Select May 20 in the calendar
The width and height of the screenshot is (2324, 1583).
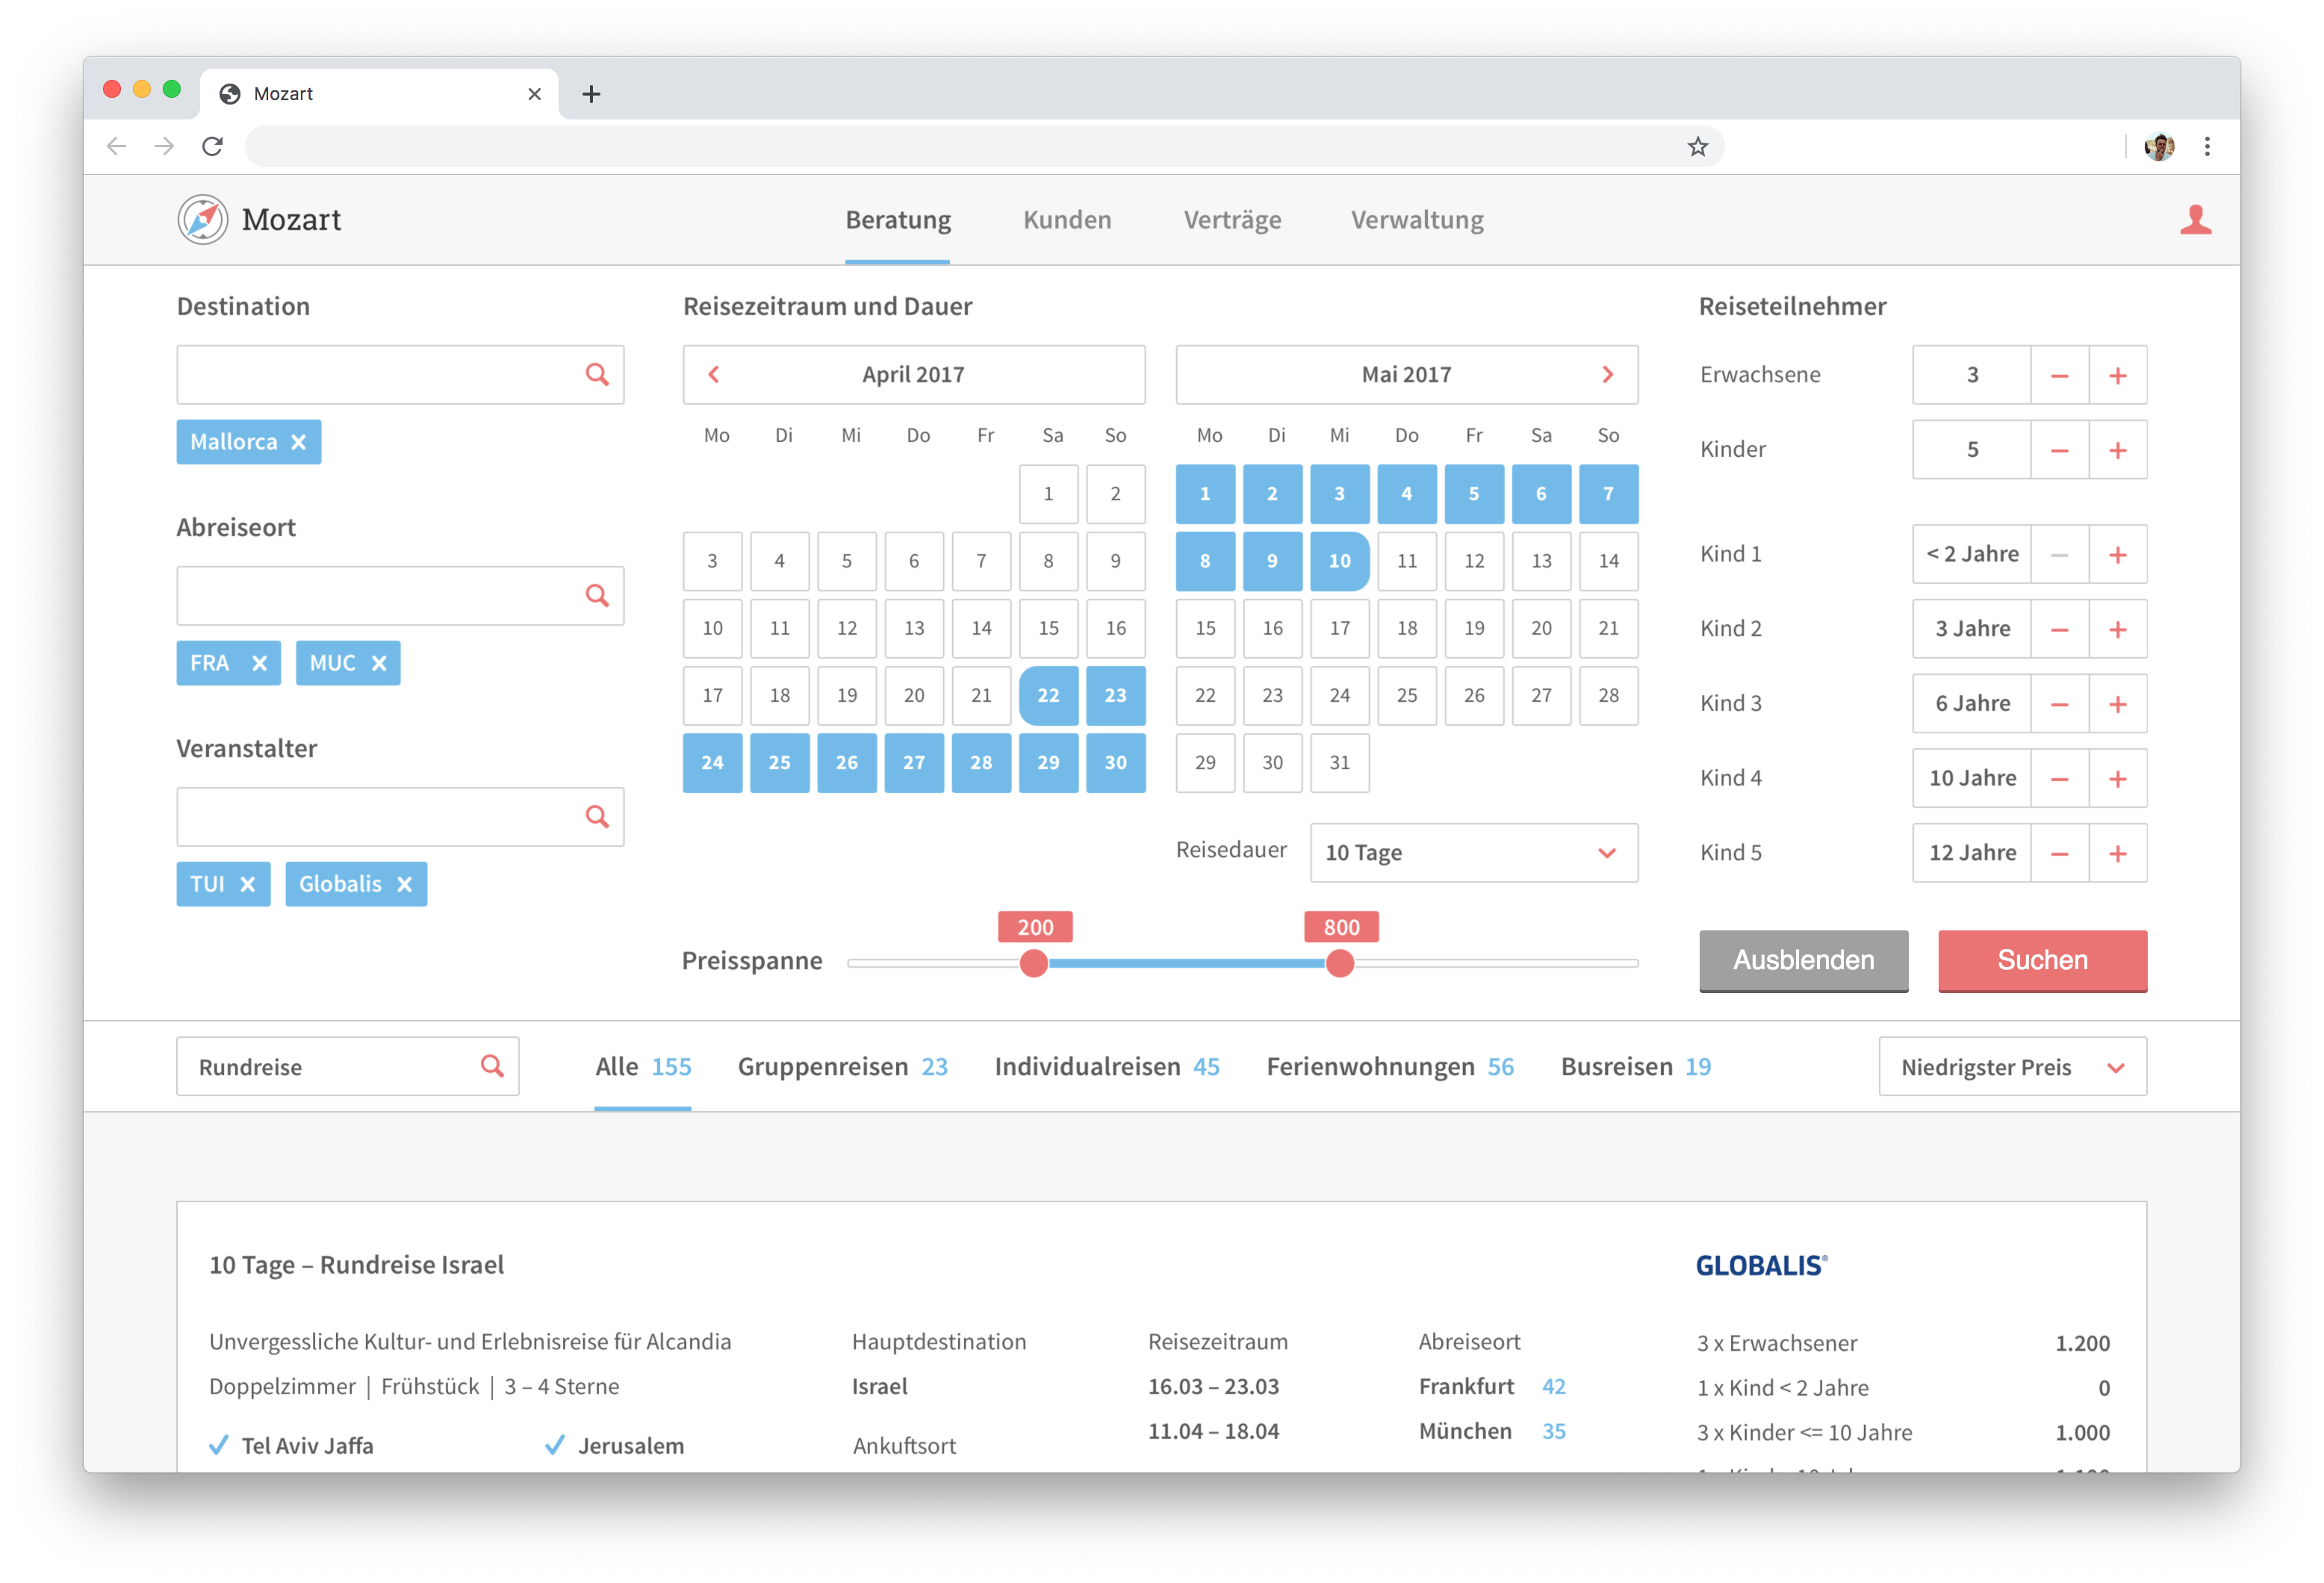(x=1541, y=629)
